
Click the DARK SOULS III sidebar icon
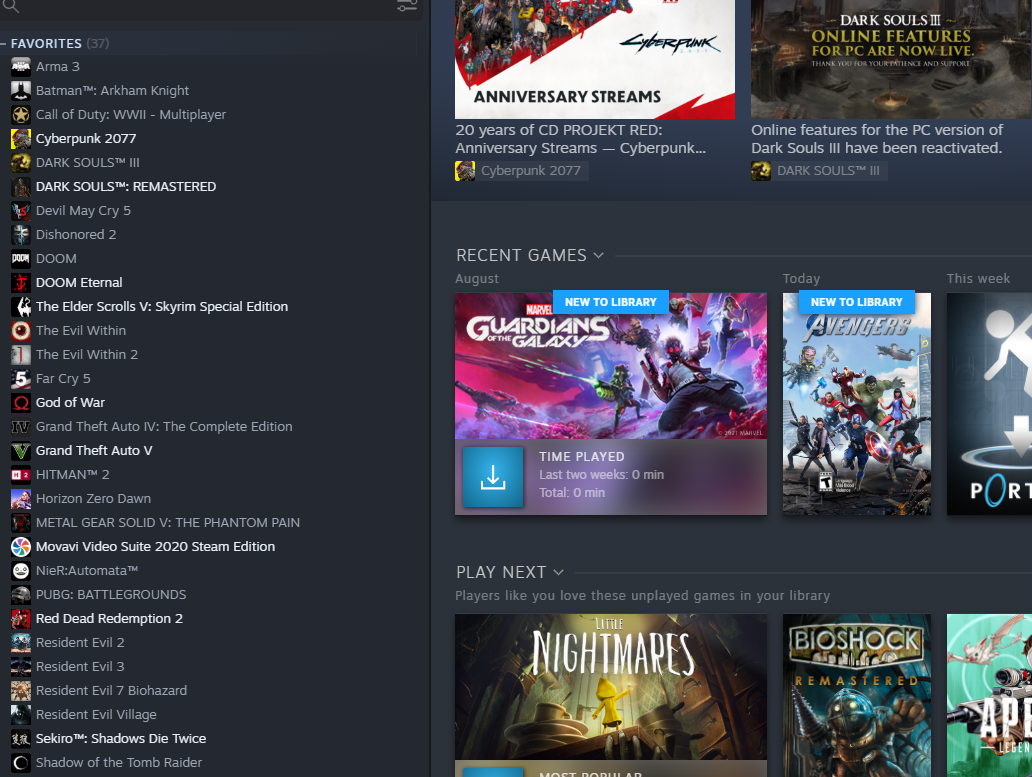(20, 163)
